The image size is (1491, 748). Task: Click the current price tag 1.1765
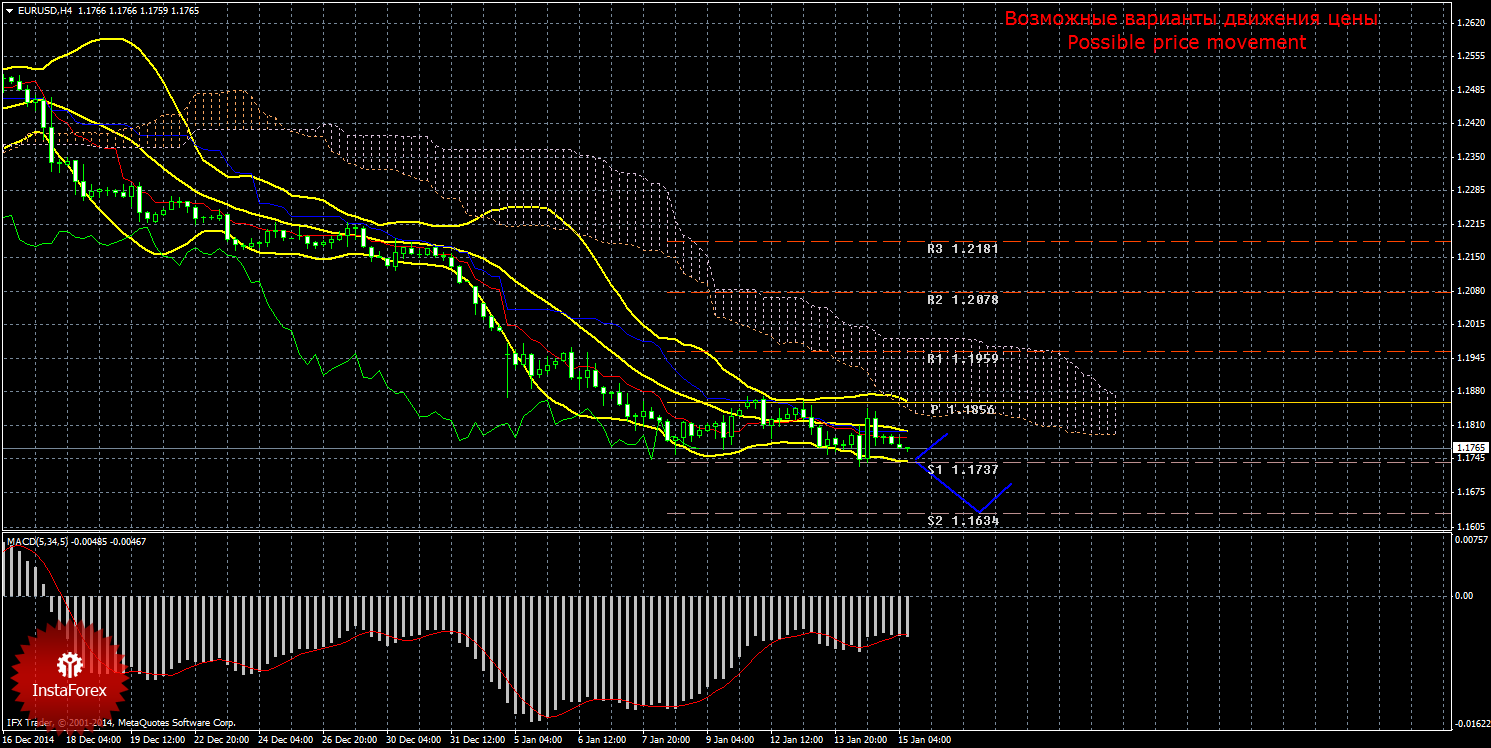tap(1470, 447)
